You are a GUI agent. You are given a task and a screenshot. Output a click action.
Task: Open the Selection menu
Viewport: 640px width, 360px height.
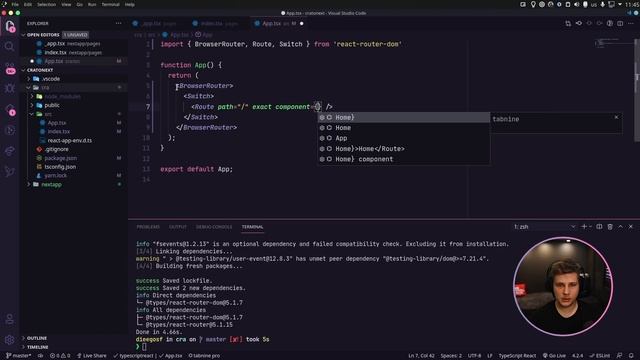pyautogui.click(x=47, y=4)
